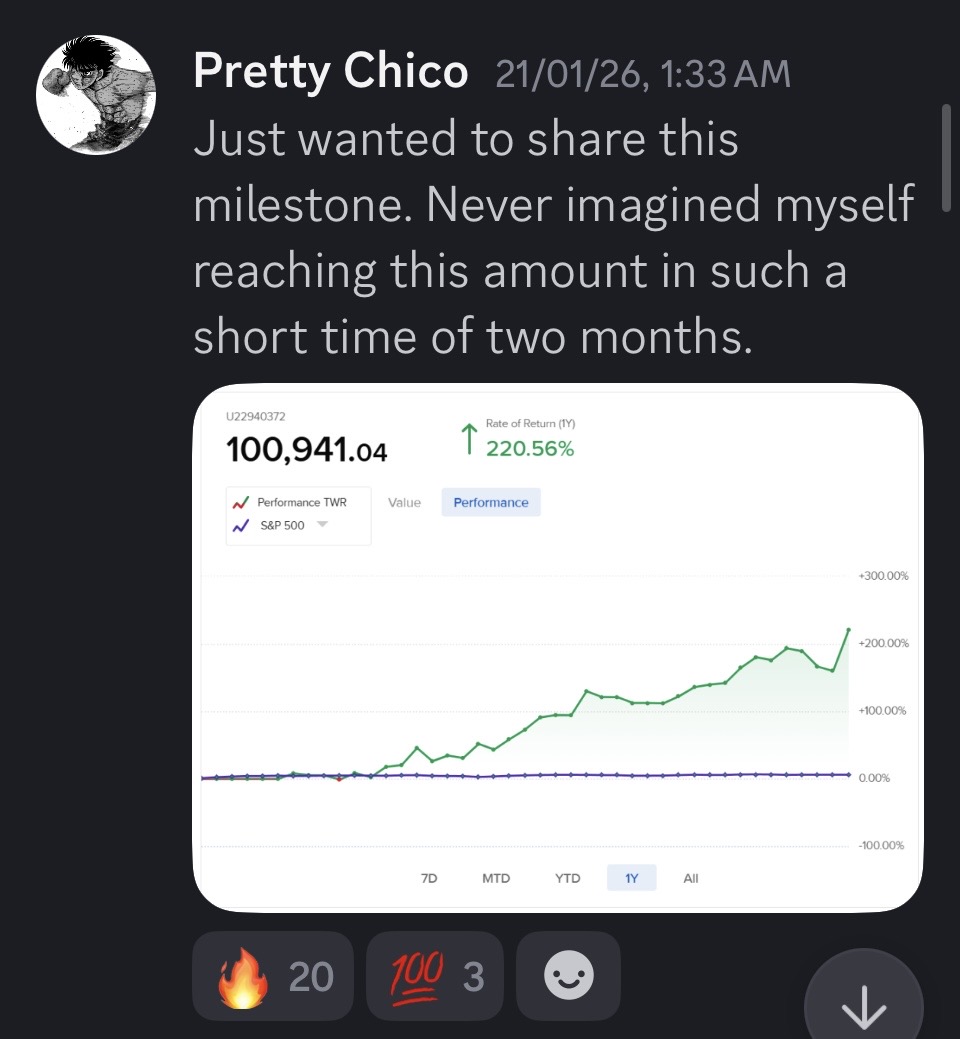Click the Performance TWR legend line icon

[x=240, y=503]
